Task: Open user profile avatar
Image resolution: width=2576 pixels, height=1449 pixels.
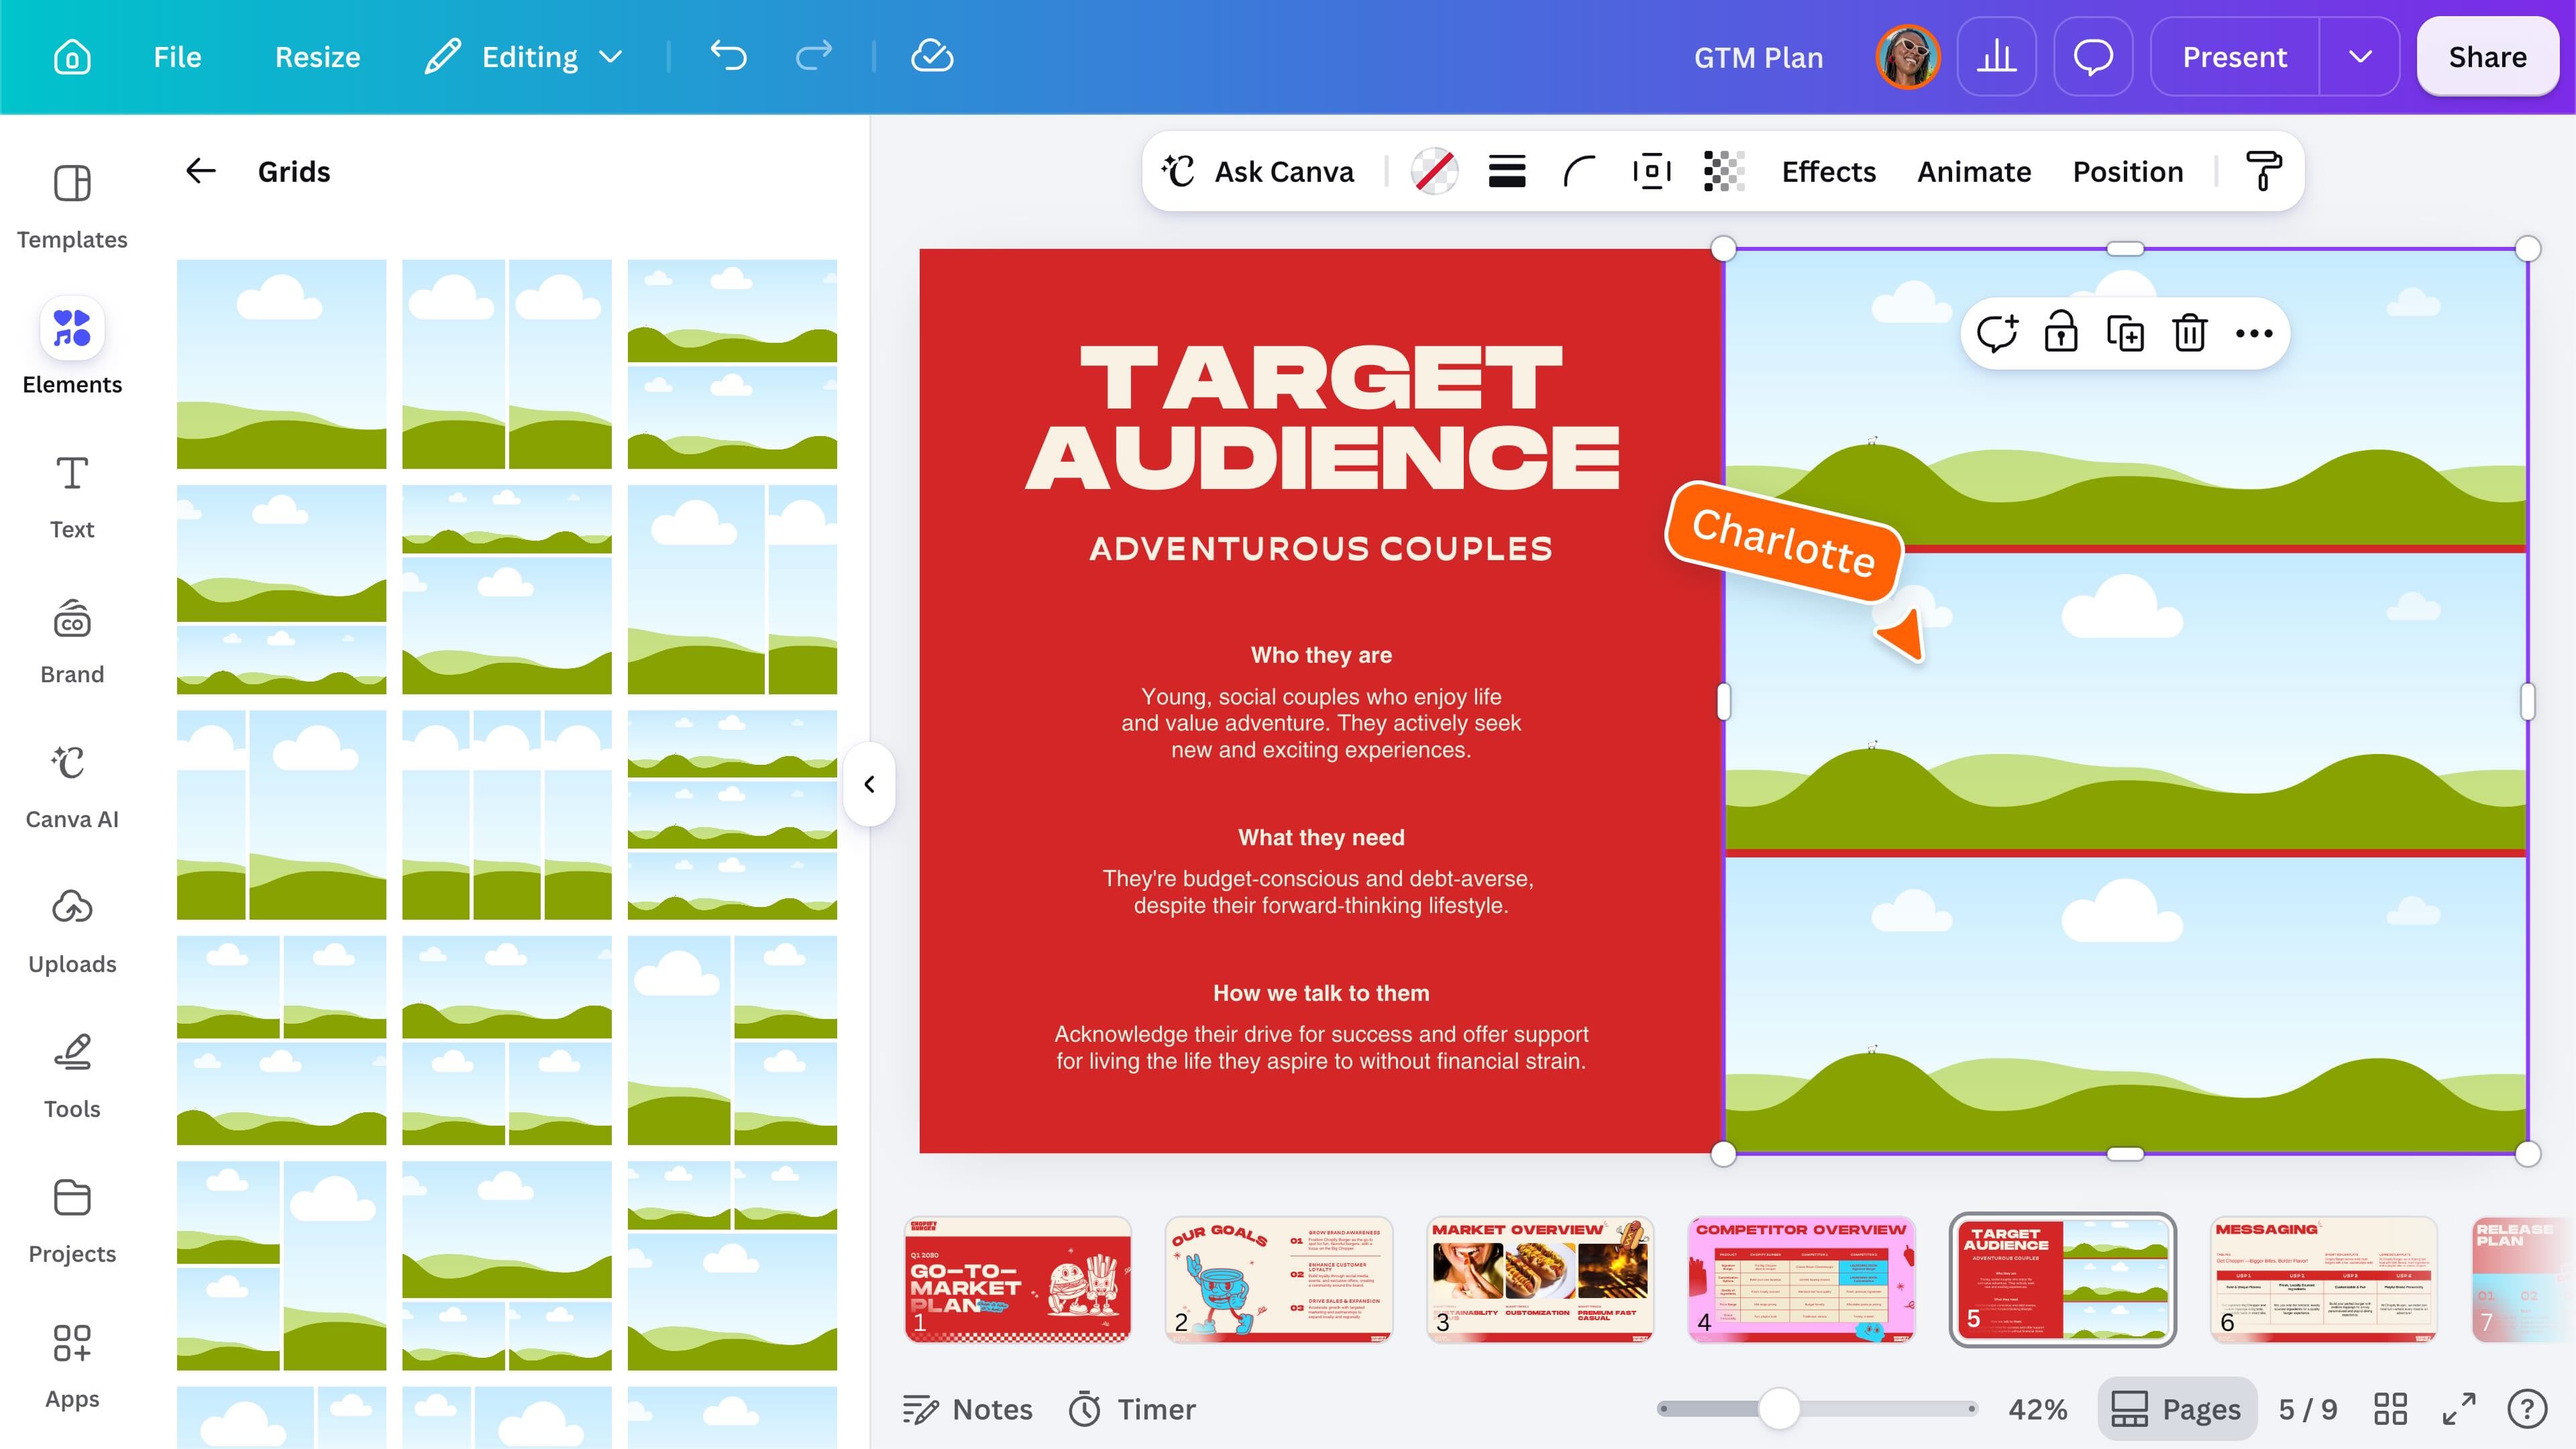Action: point(1908,57)
